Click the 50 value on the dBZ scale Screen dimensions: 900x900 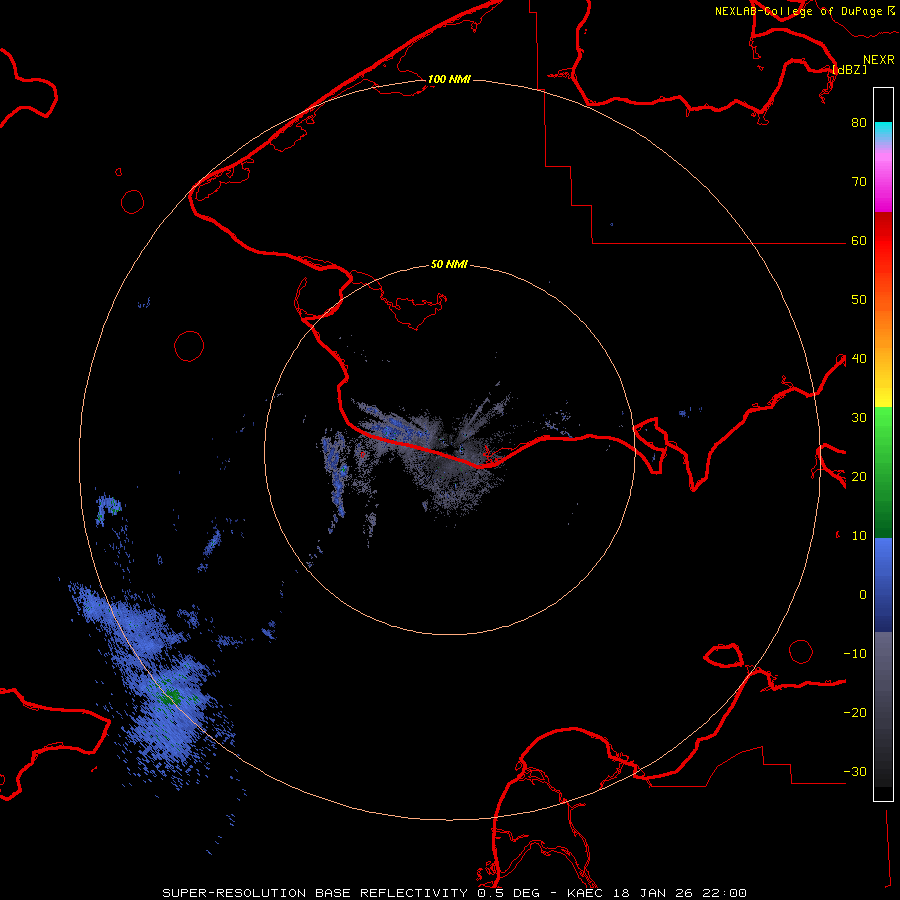(859, 300)
